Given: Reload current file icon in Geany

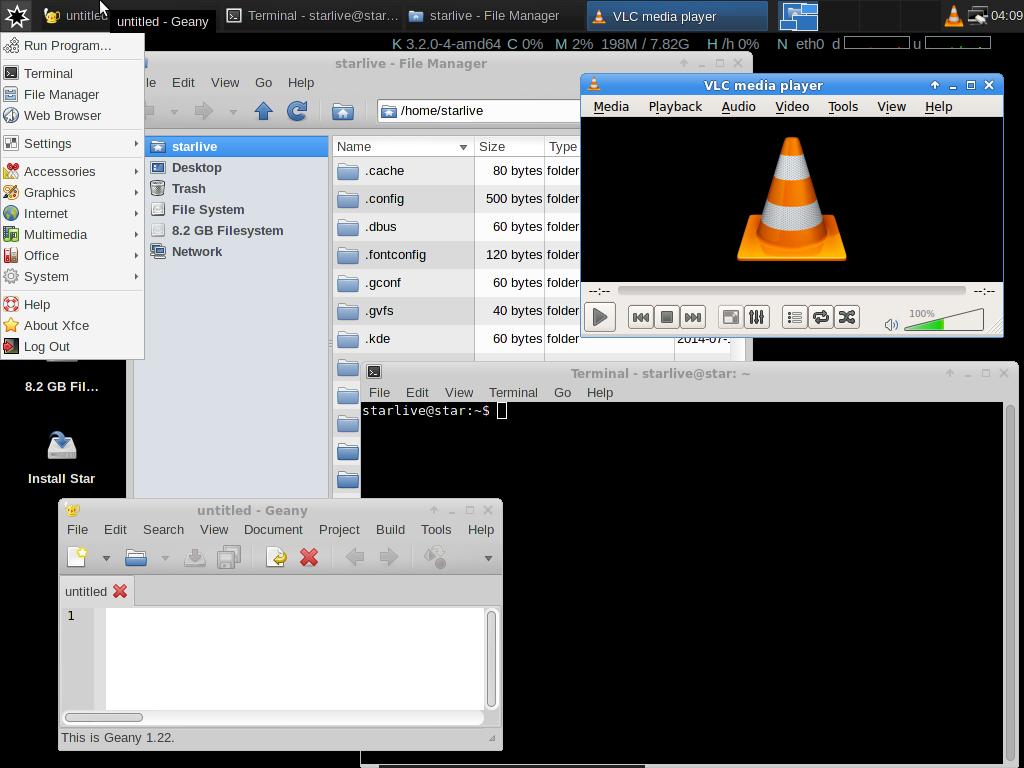Looking at the screenshot, I should (276, 557).
